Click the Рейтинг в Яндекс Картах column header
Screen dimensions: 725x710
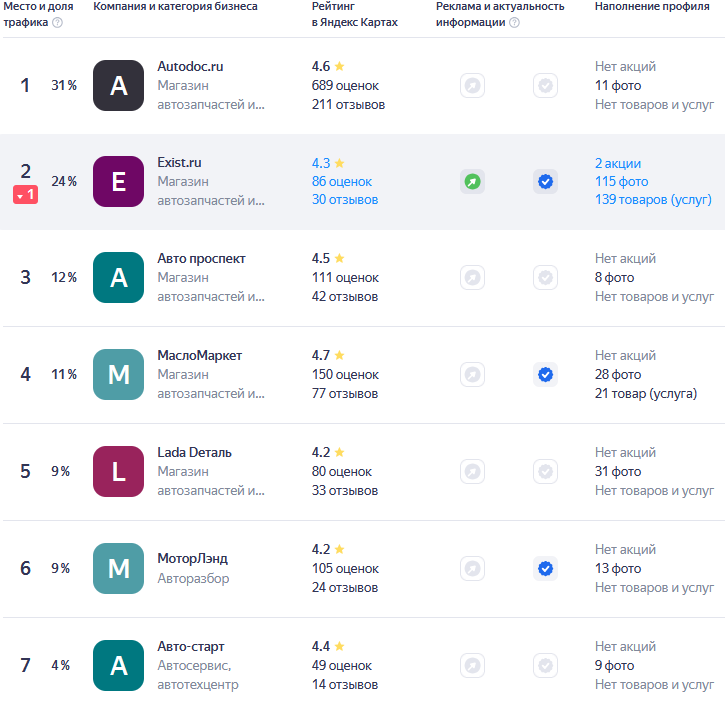click(354, 14)
